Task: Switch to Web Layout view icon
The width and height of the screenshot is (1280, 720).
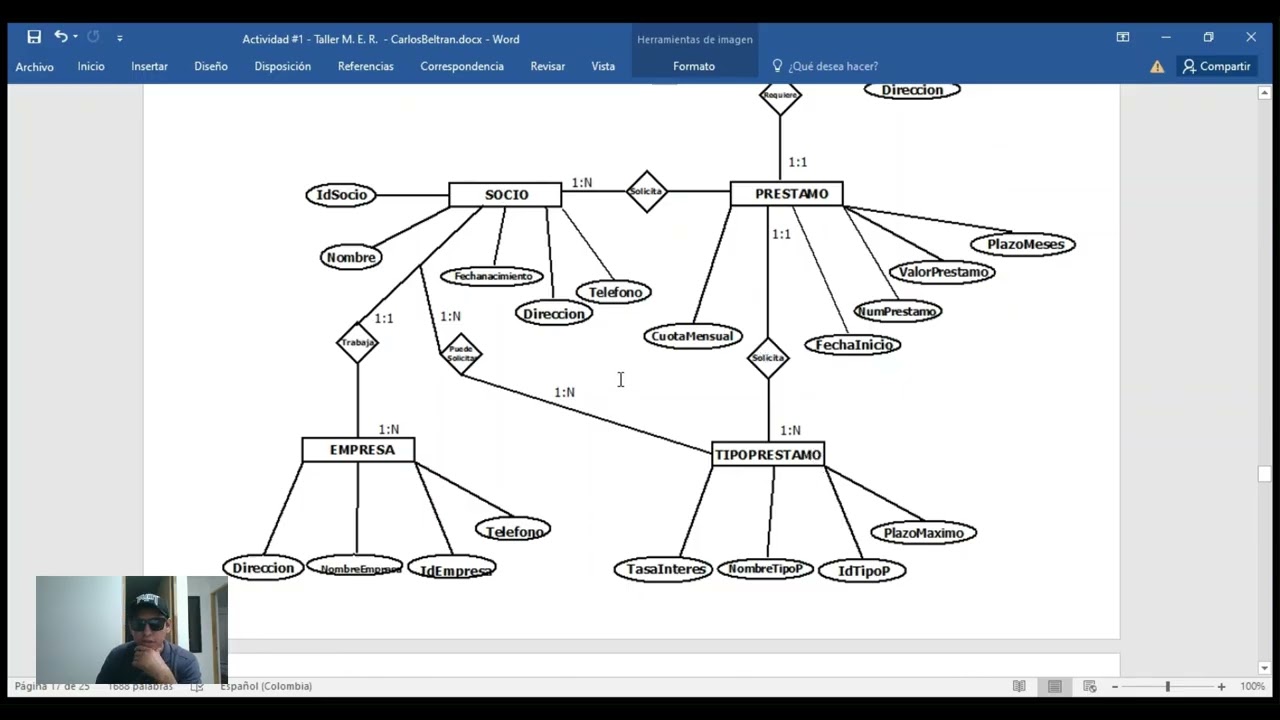Action: [x=1090, y=686]
